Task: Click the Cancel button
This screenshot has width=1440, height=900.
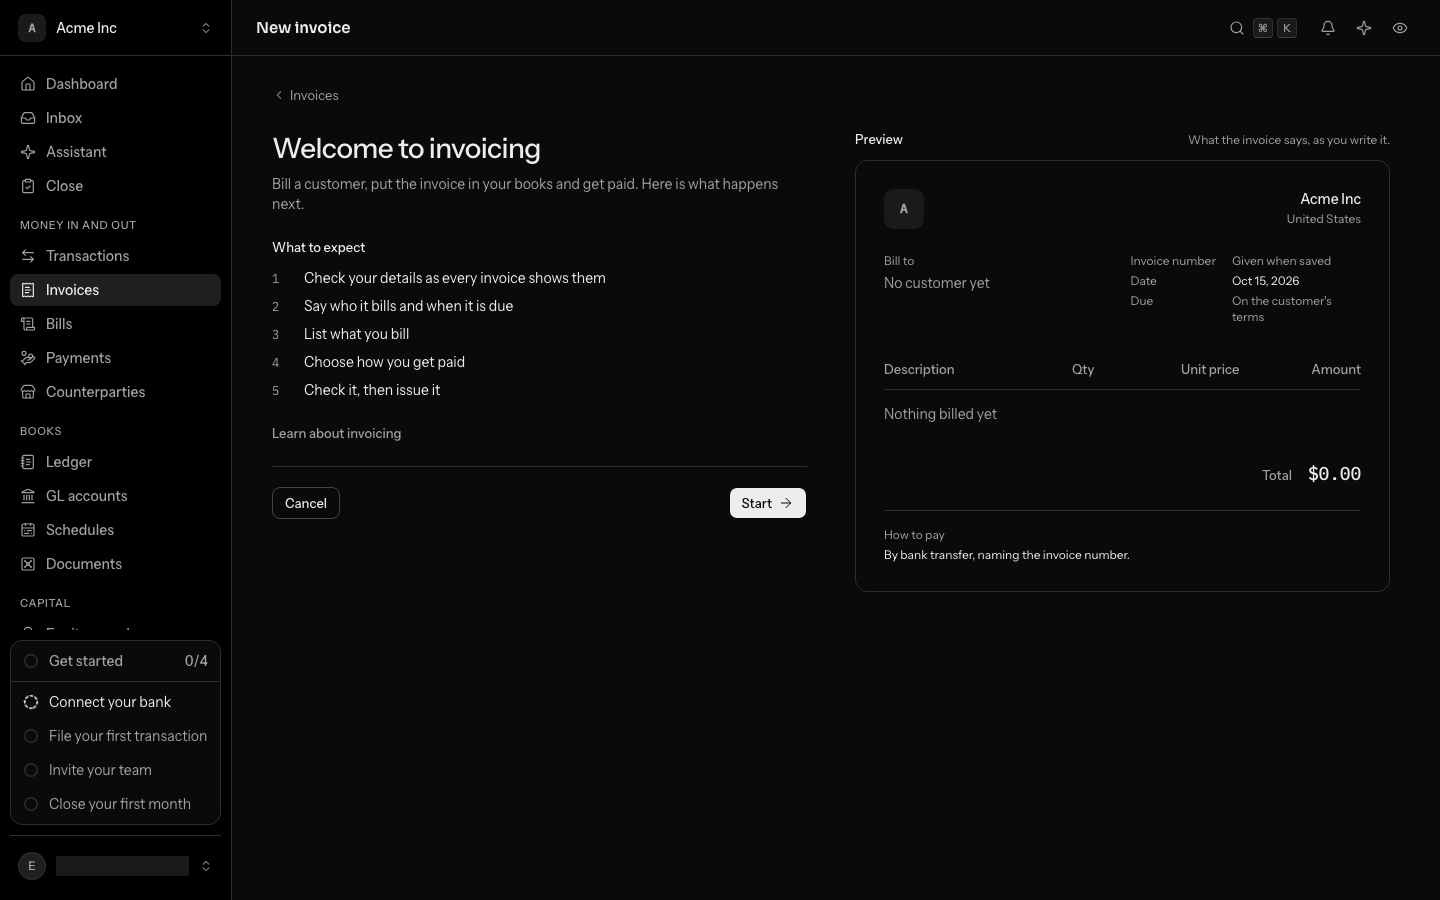Action: [306, 503]
